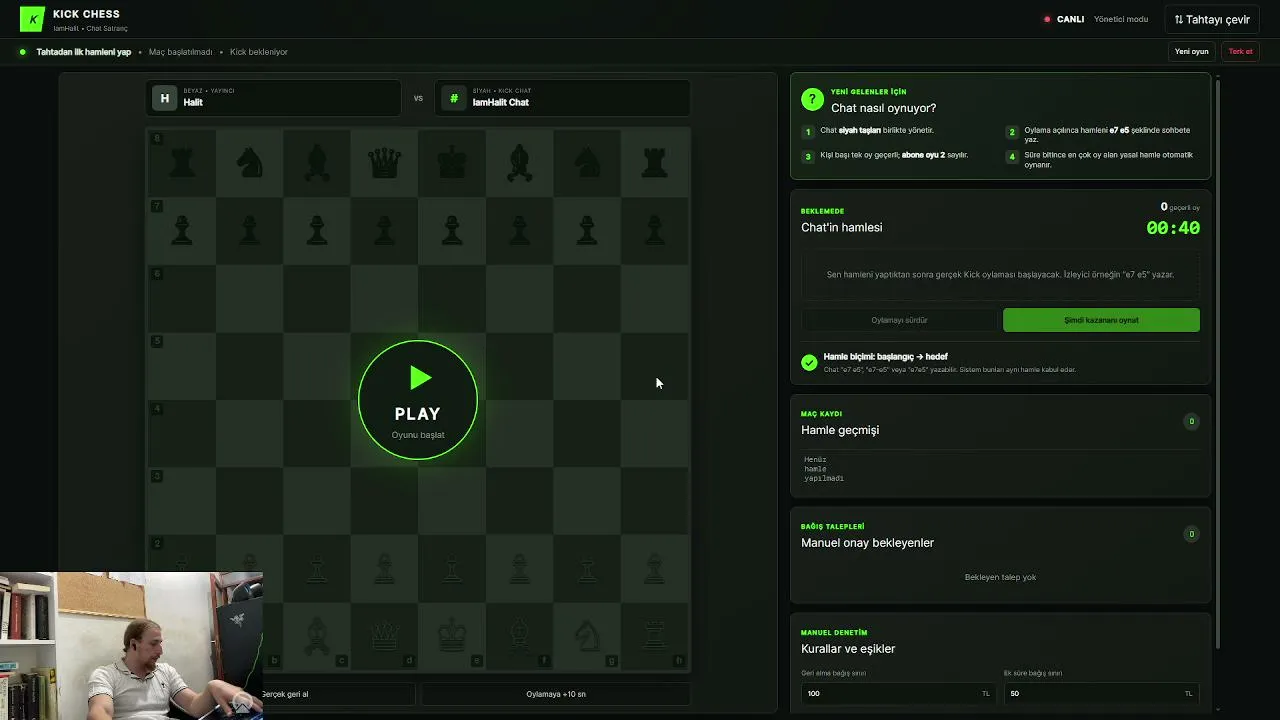Image resolution: width=1280 pixels, height=720 pixels.
Task: Click the # avatar beside IamHalit Chat
Action: 454,98
